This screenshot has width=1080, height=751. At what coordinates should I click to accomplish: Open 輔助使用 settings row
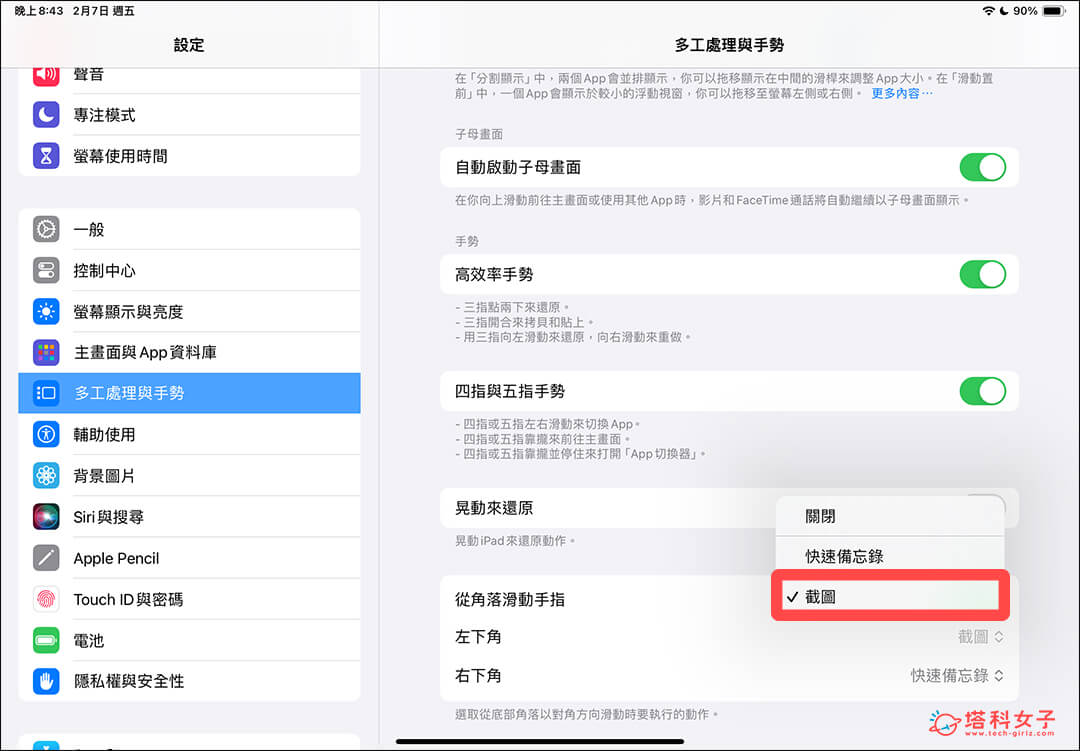(189, 434)
